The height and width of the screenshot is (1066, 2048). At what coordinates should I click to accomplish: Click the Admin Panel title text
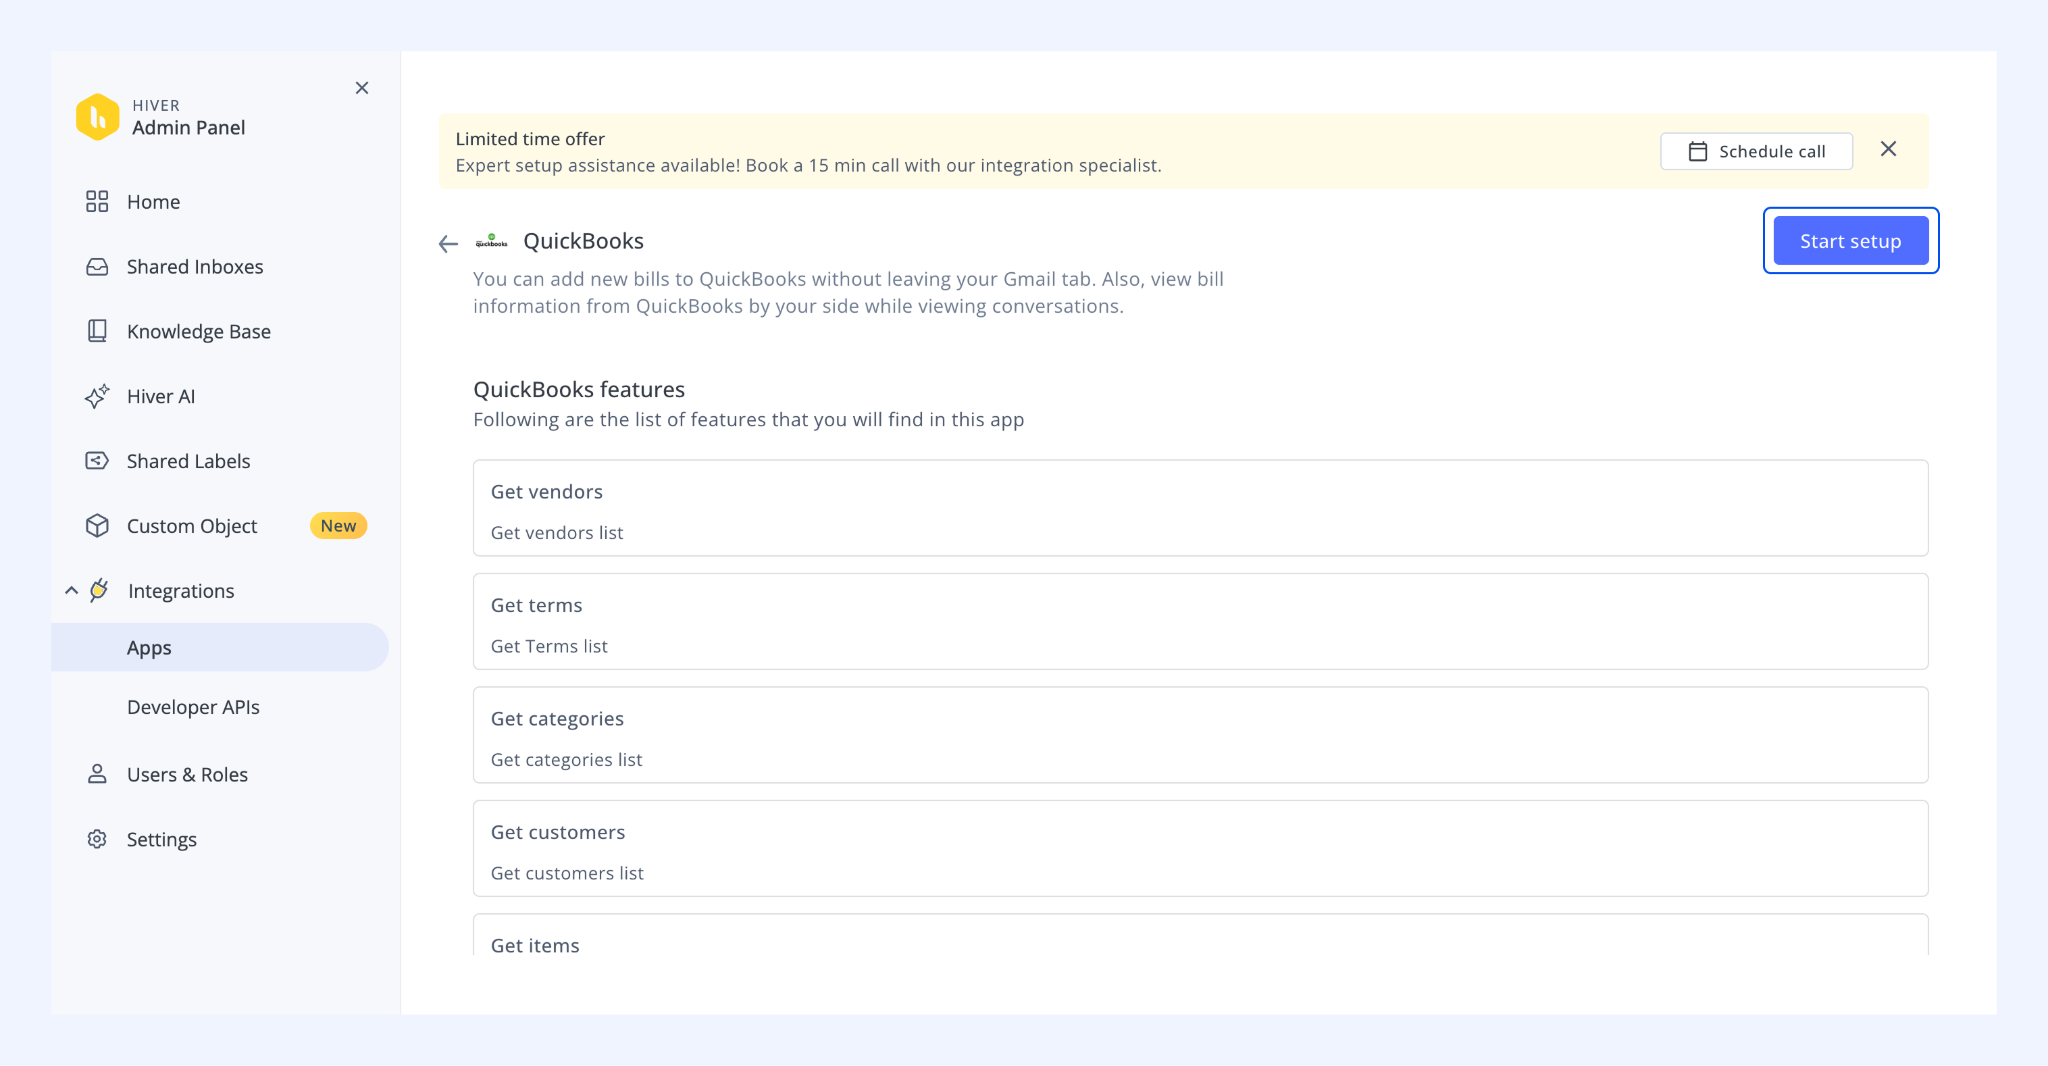[188, 127]
